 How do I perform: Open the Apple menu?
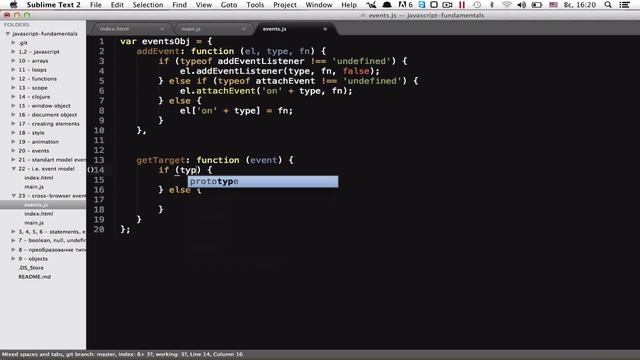click(x=13, y=5)
